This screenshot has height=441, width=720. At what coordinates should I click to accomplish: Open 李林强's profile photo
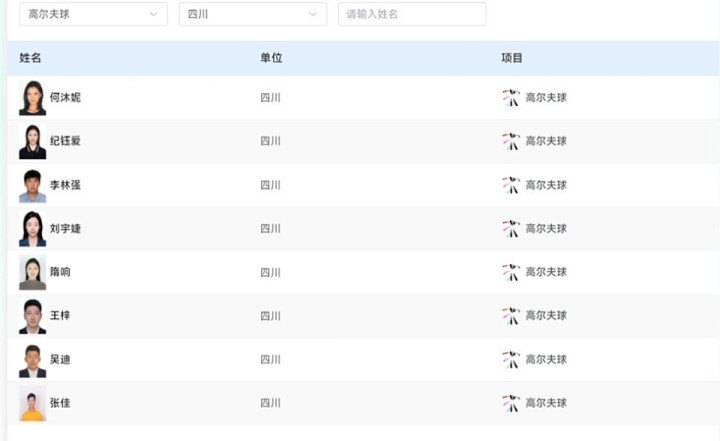32,185
